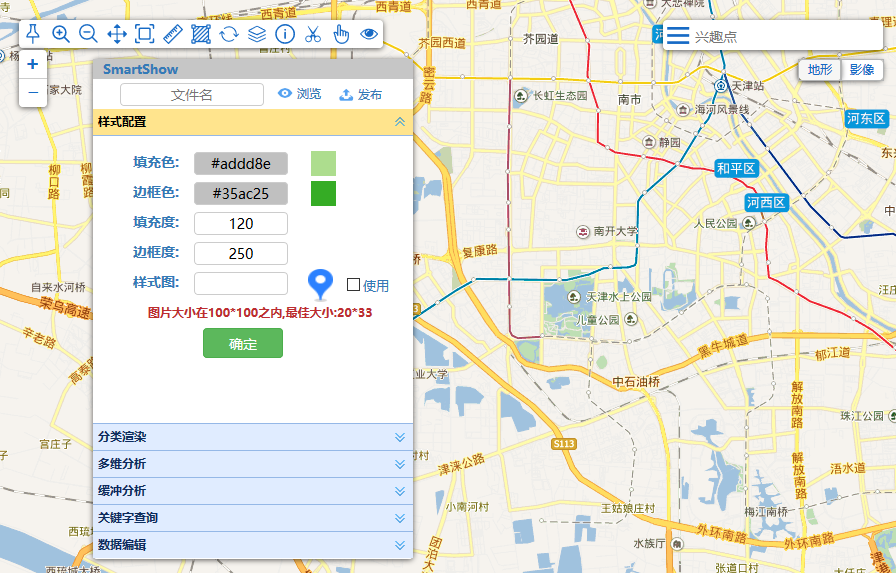The width and height of the screenshot is (896, 573).
Task: Open the dark green border color swatch
Action: point(323,193)
